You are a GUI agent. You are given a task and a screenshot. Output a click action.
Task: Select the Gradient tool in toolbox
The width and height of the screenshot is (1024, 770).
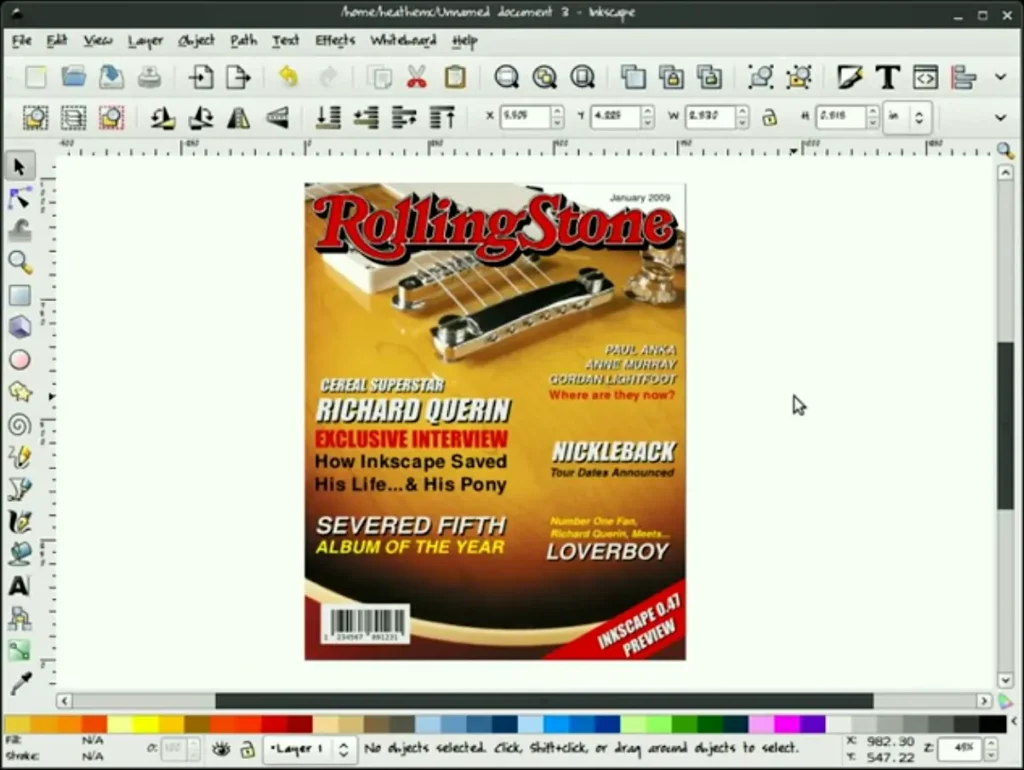coord(20,650)
